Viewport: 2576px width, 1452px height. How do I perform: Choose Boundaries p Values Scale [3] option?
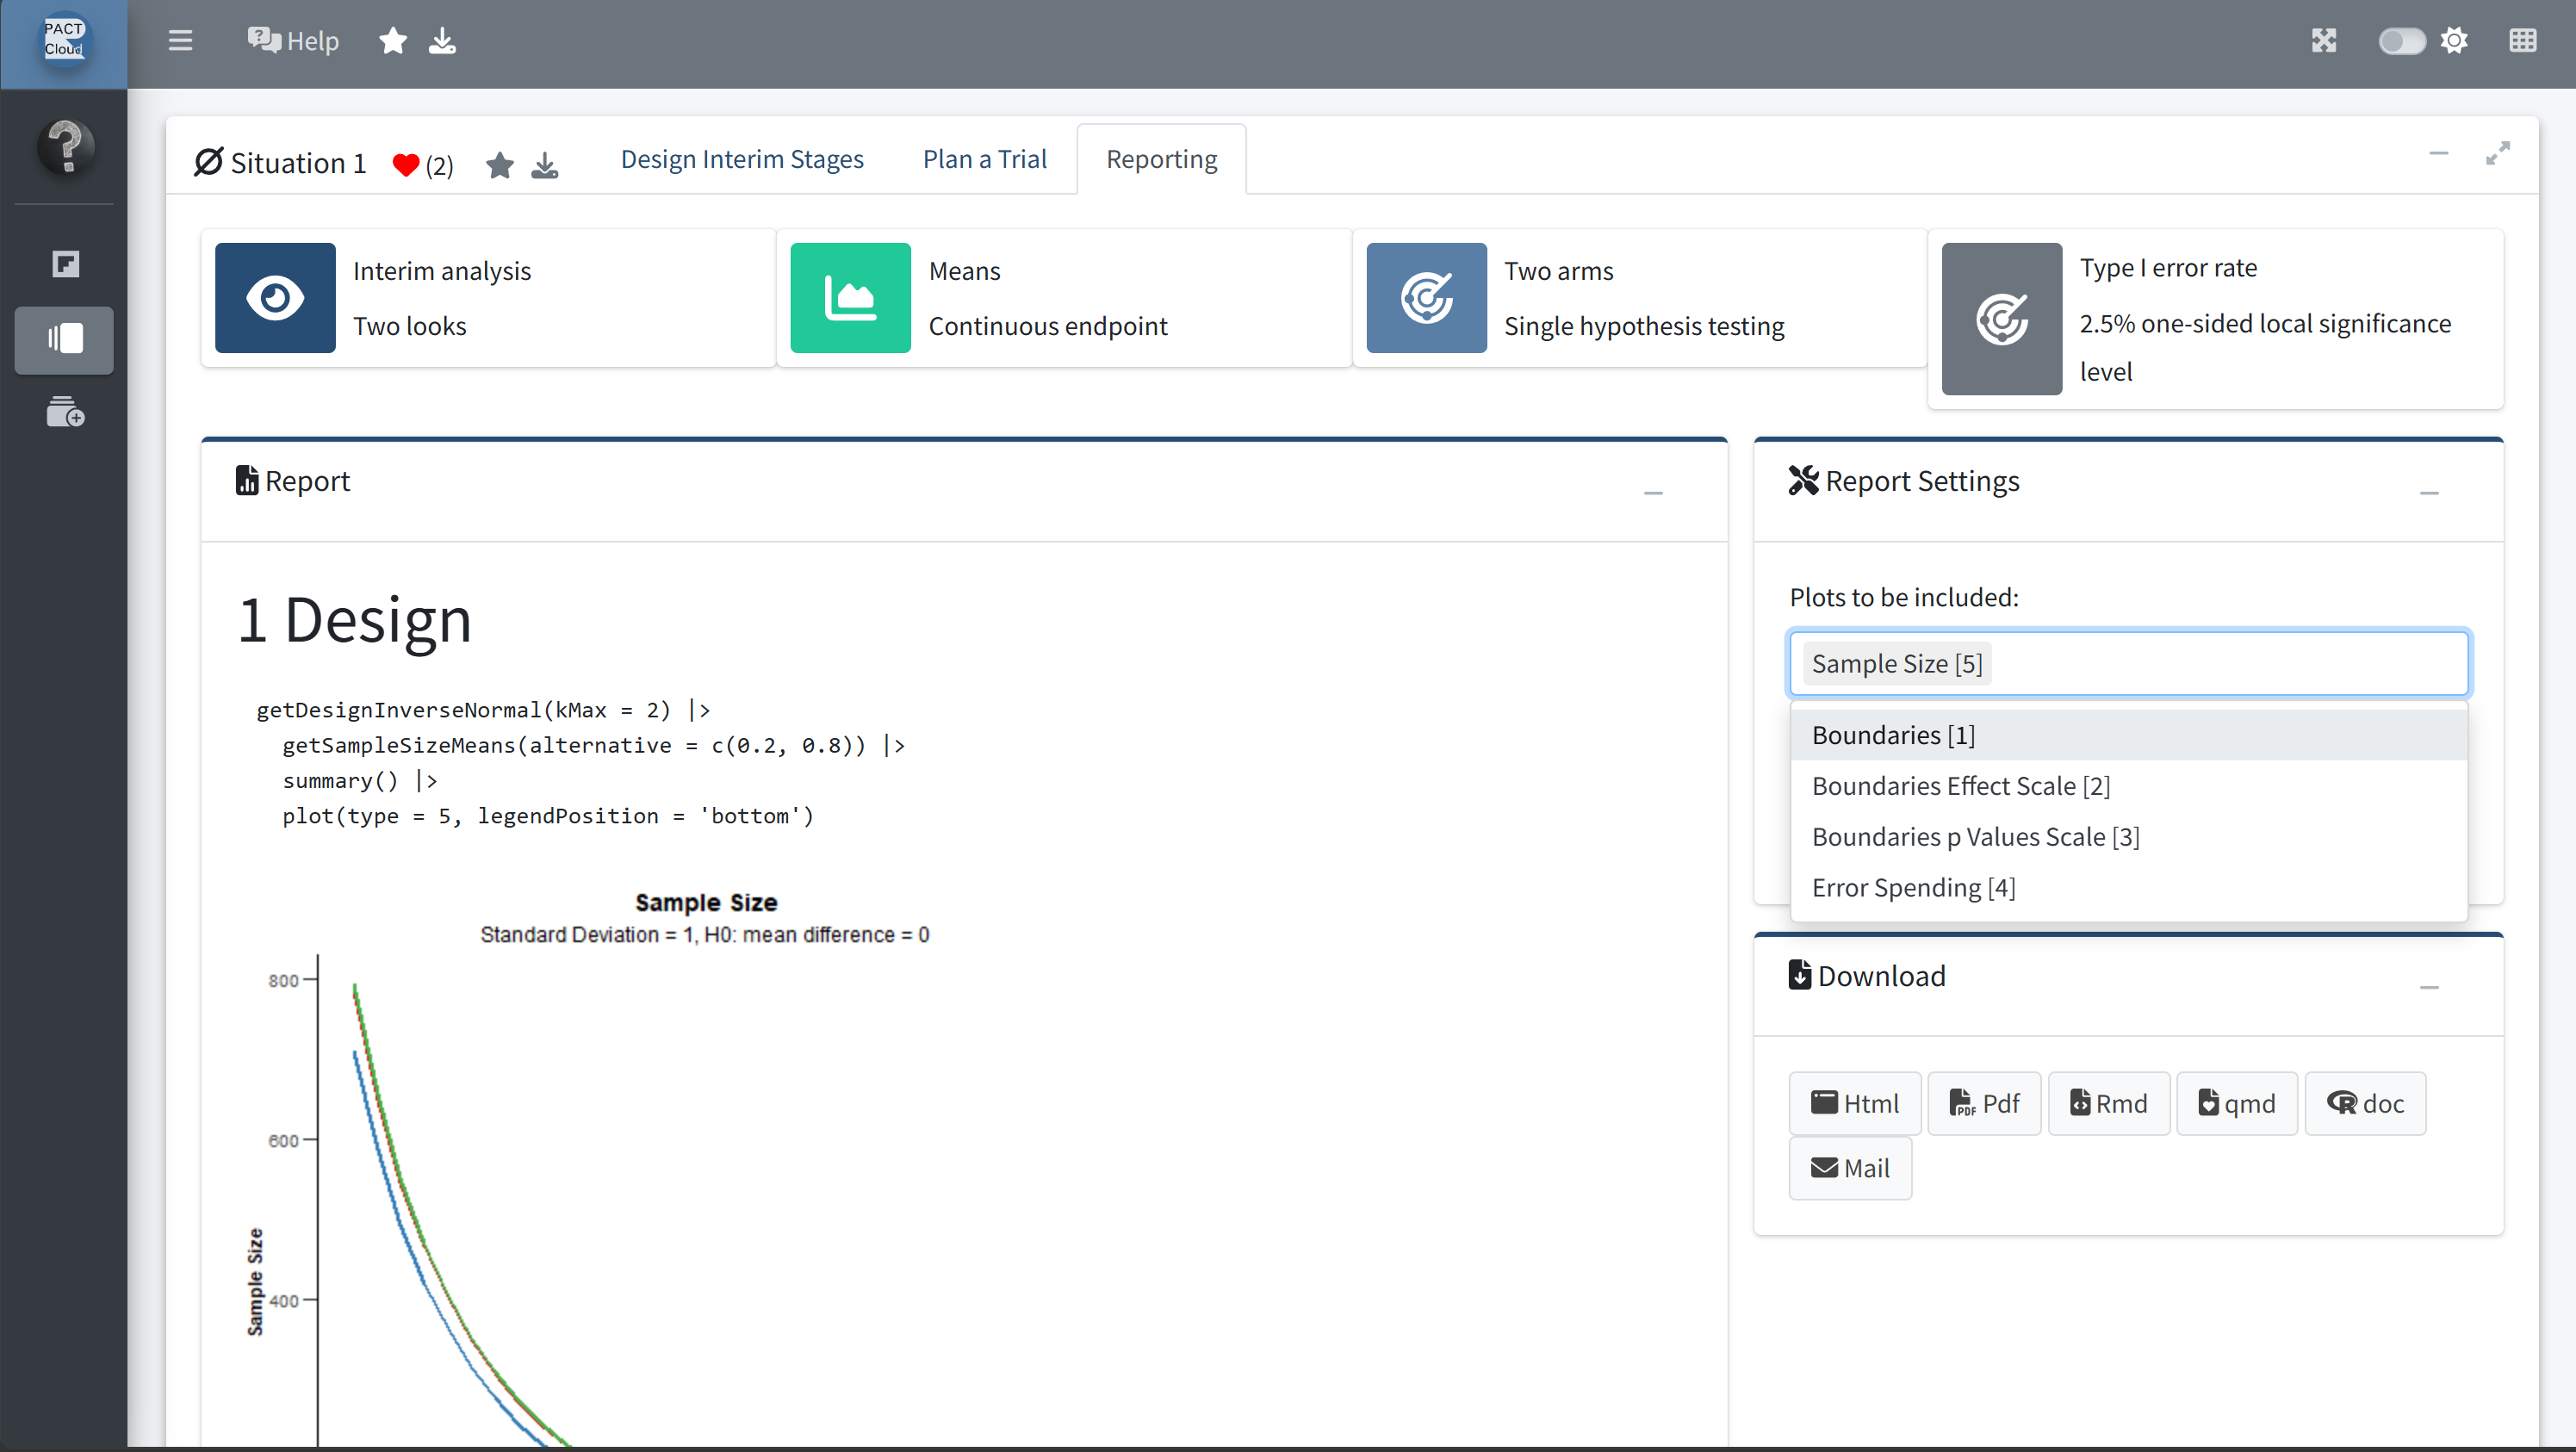[2129, 837]
